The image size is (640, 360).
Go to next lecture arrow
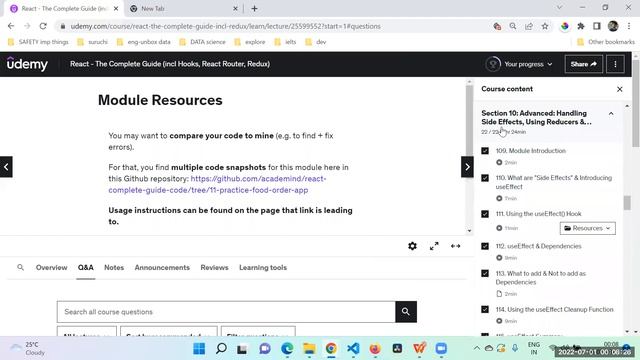click(467, 167)
